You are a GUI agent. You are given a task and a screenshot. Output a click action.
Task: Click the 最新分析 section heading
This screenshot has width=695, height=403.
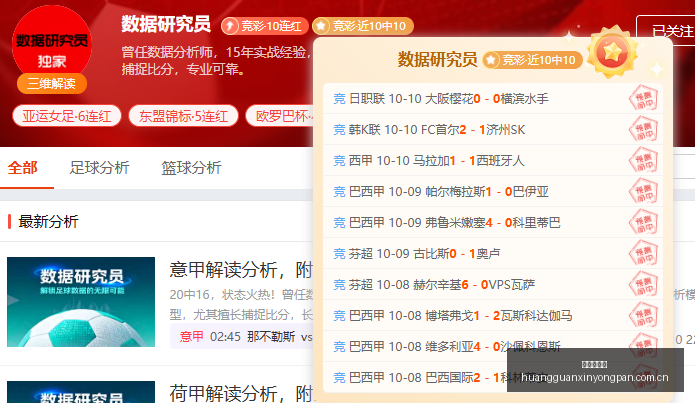48,221
